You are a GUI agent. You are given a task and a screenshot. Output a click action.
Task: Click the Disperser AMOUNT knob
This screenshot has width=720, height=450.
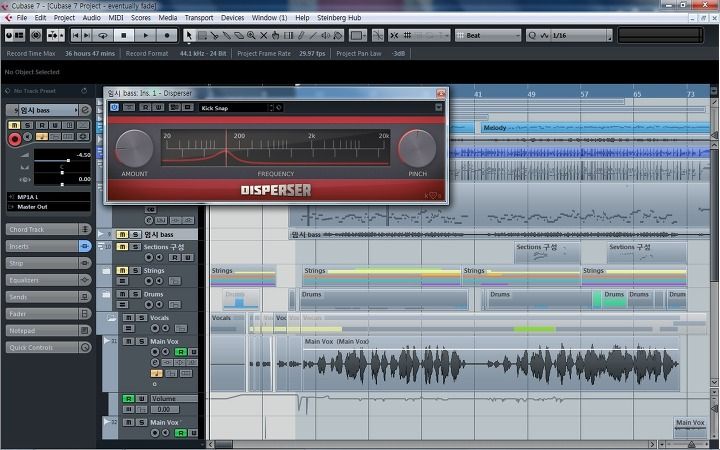[134, 148]
